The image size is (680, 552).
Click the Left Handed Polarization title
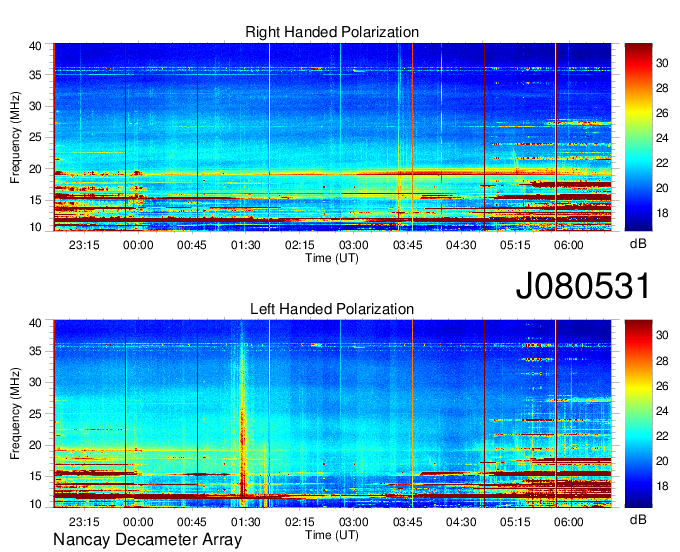coord(332,309)
